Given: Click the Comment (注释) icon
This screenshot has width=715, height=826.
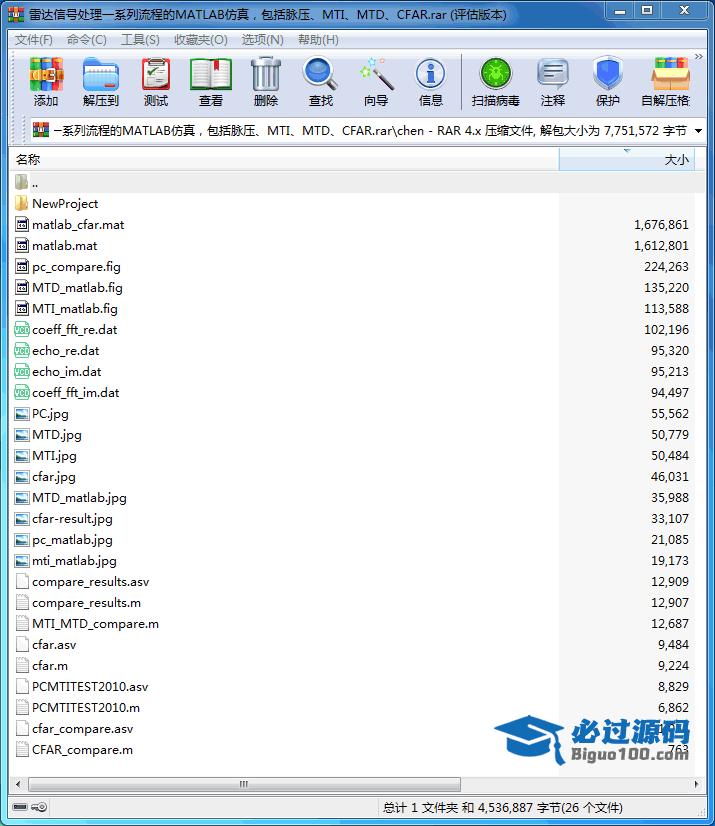Looking at the screenshot, I should (553, 75).
